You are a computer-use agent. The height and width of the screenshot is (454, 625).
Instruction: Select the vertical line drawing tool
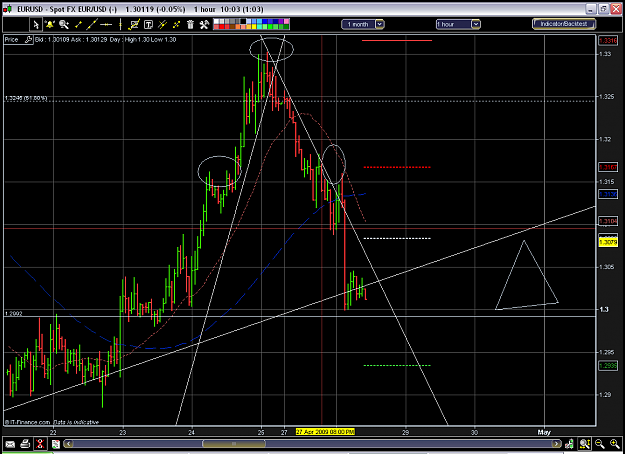click(120, 25)
